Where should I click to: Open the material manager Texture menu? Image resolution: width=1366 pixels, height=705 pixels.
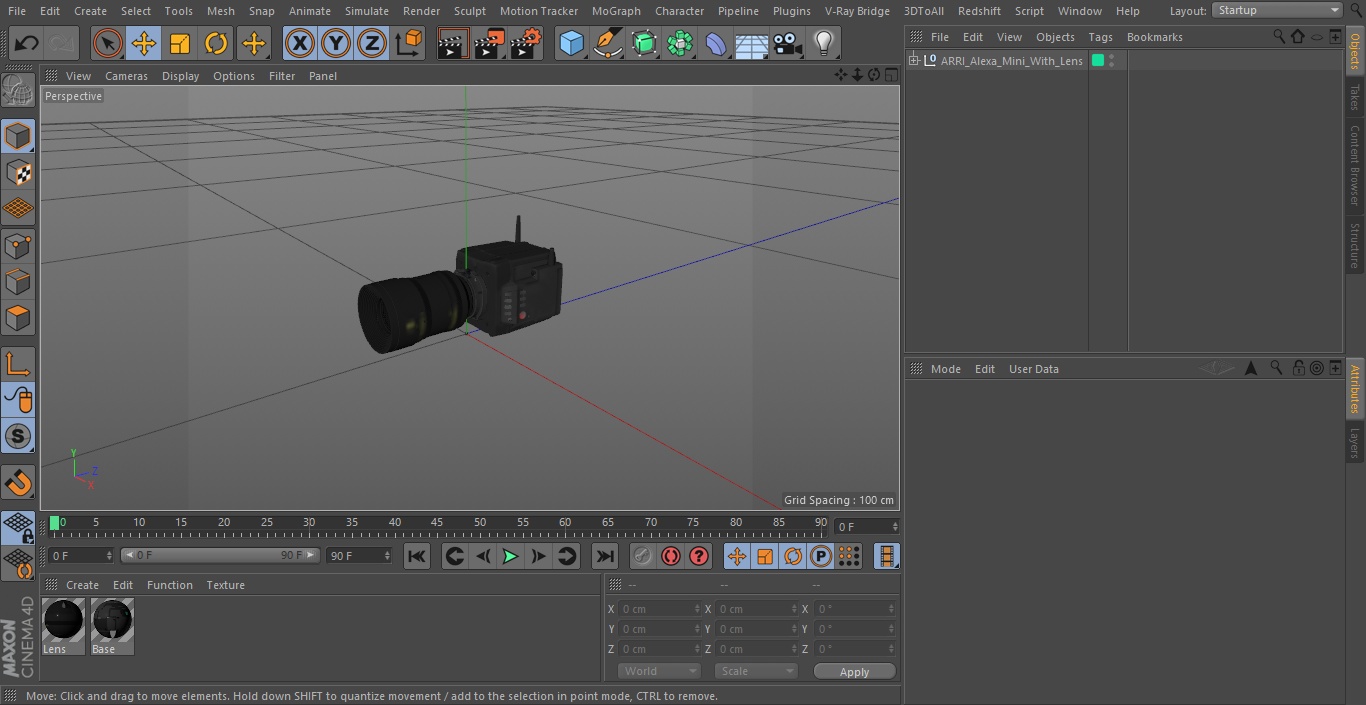click(225, 585)
